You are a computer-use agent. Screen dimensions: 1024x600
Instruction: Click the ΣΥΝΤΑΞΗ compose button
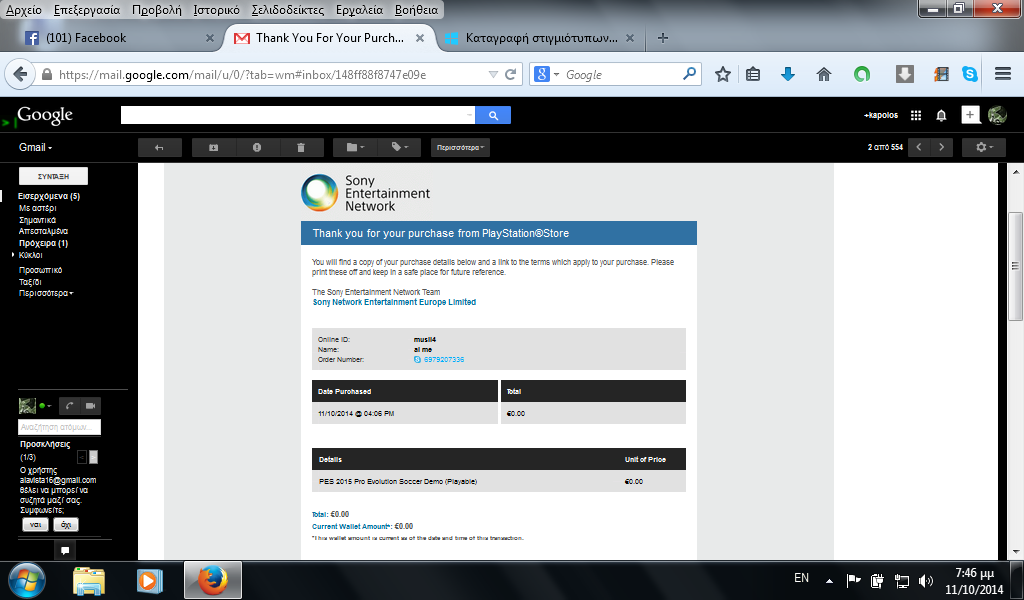click(53, 176)
